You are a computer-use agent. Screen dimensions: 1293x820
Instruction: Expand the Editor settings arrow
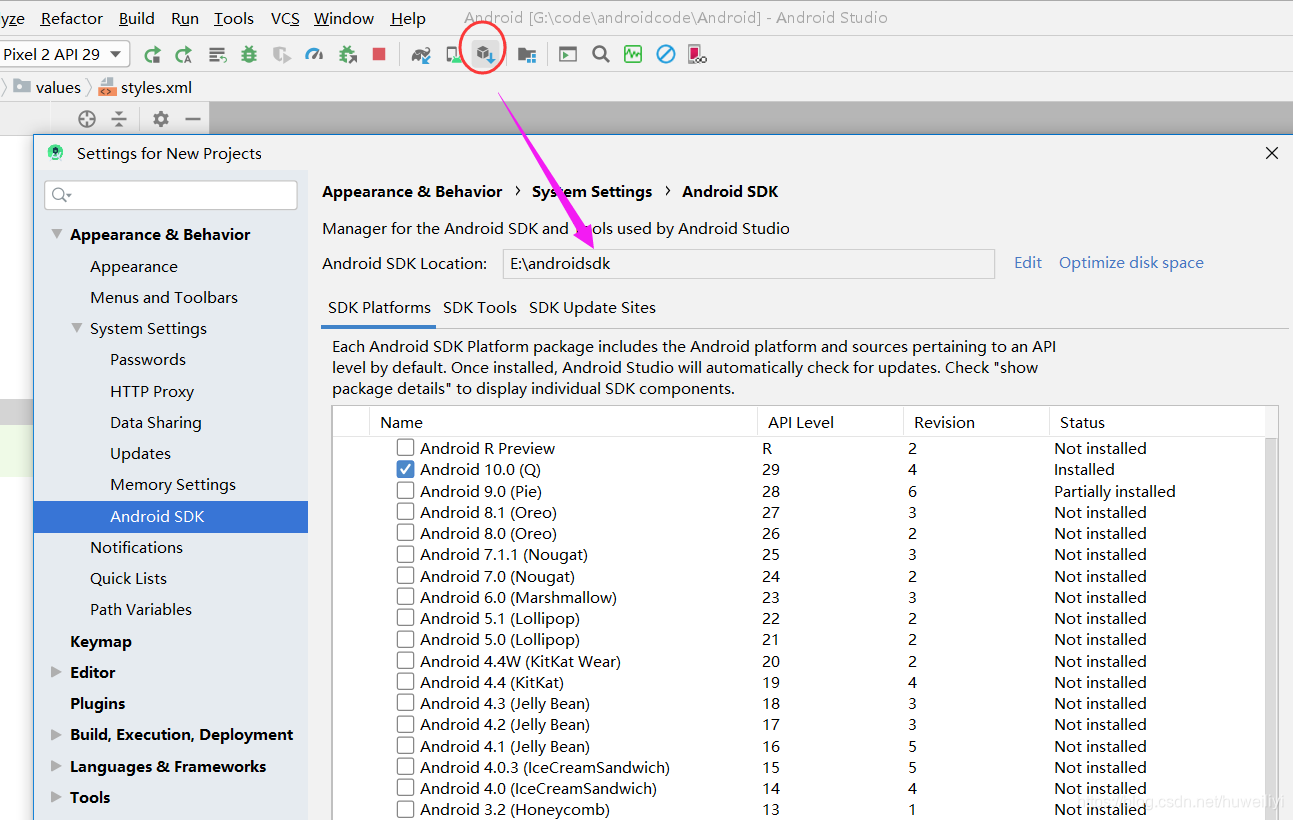(56, 672)
